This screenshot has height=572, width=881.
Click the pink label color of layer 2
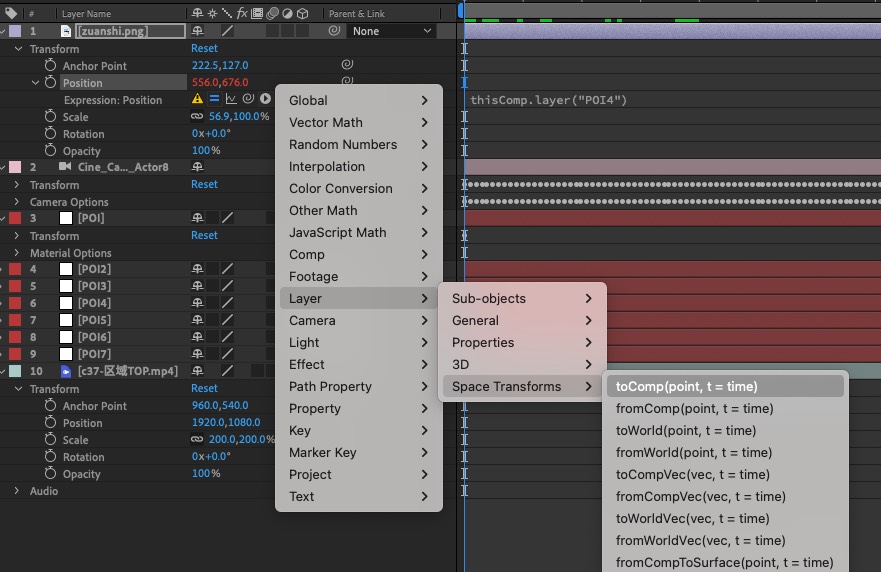(x=15, y=167)
